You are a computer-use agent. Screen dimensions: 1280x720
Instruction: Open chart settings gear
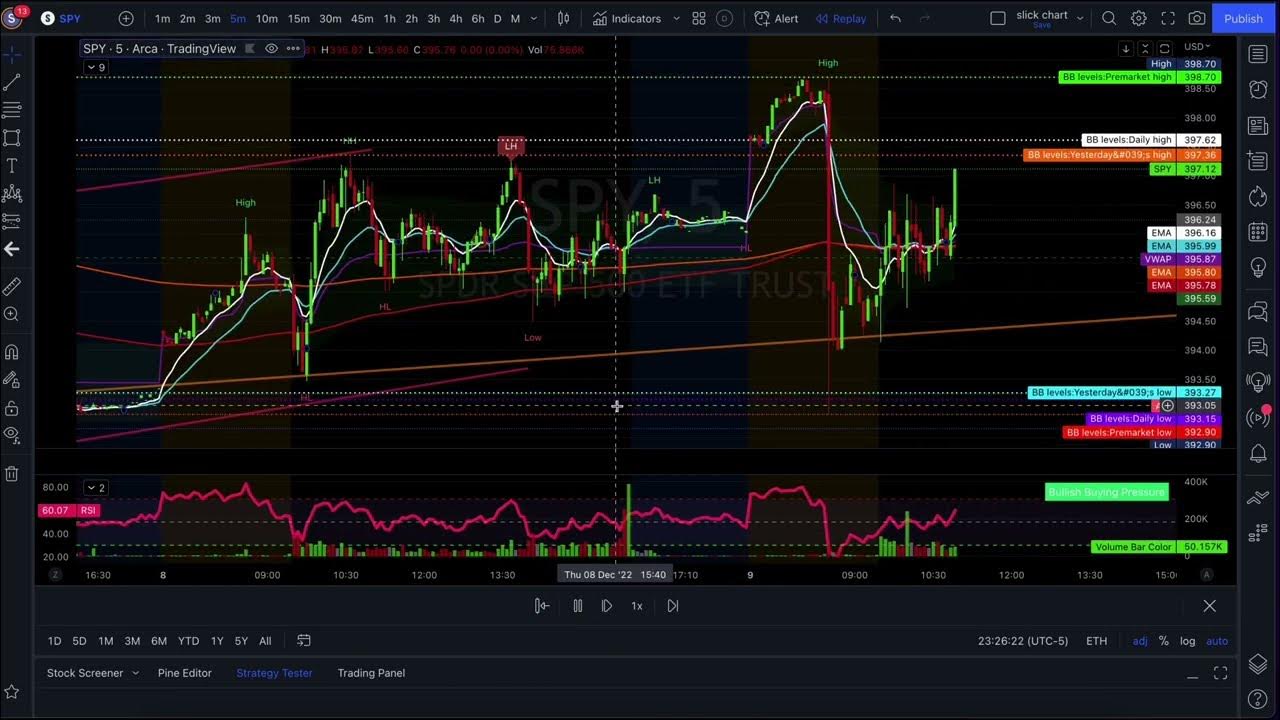click(x=1138, y=18)
